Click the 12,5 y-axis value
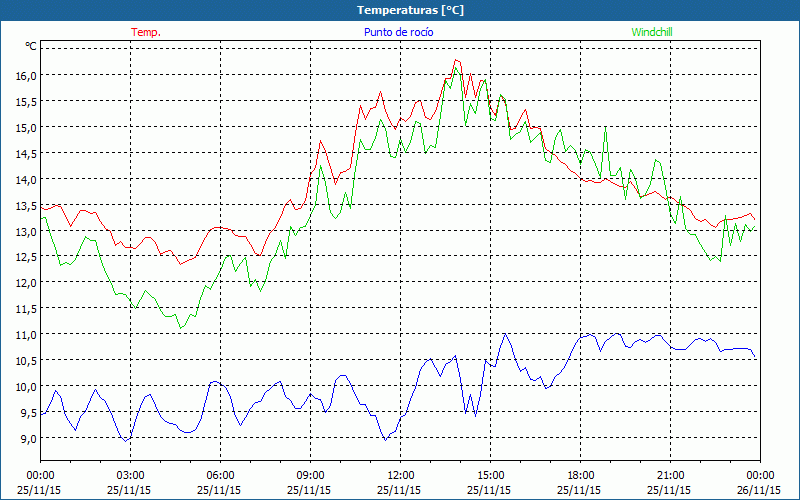This screenshot has height=500, width=800. pyautogui.click(x=27, y=257)
